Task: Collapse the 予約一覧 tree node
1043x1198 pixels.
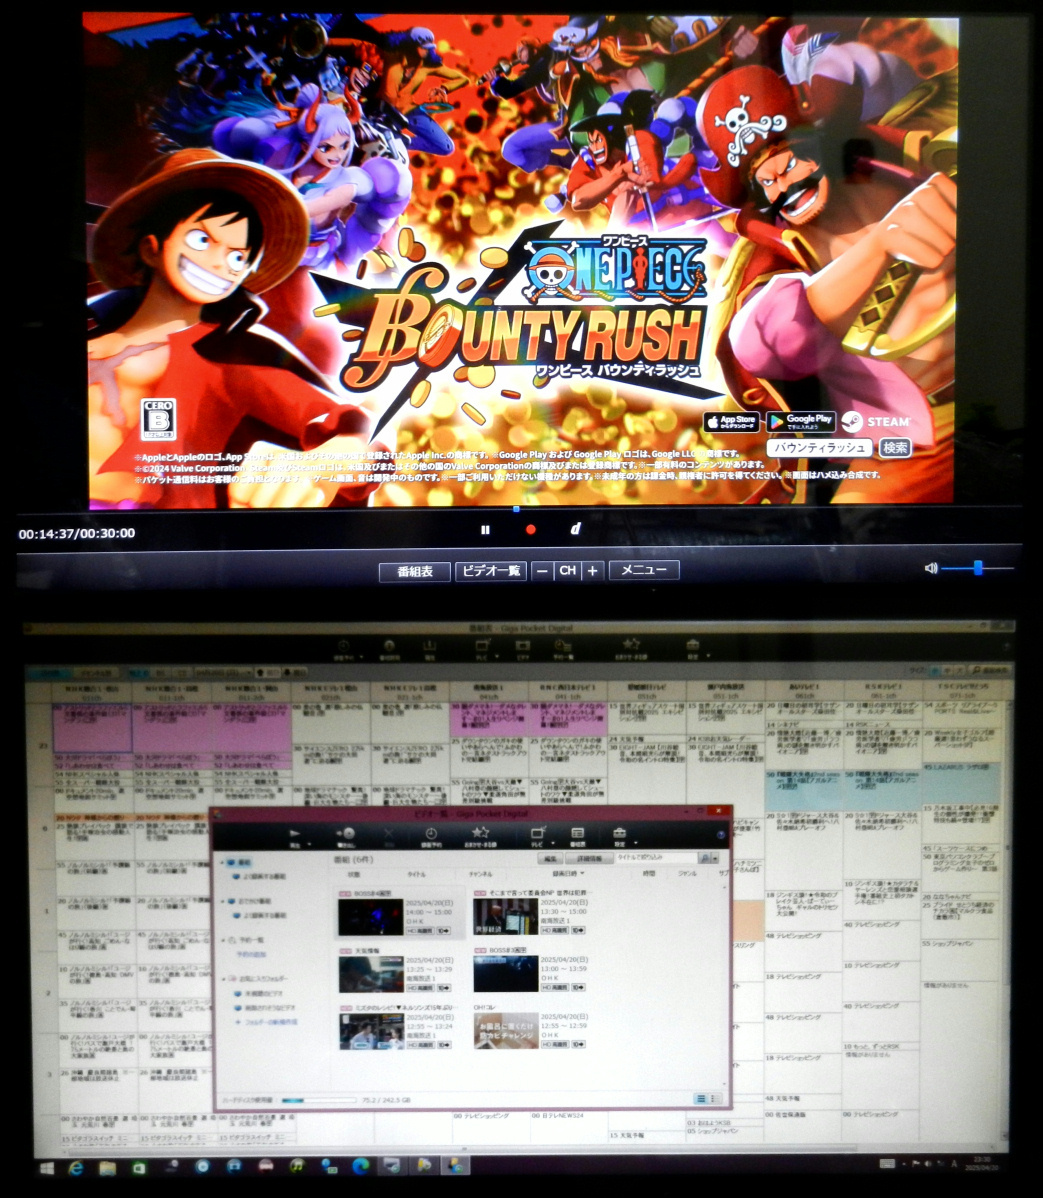Action: click(223, 940)
